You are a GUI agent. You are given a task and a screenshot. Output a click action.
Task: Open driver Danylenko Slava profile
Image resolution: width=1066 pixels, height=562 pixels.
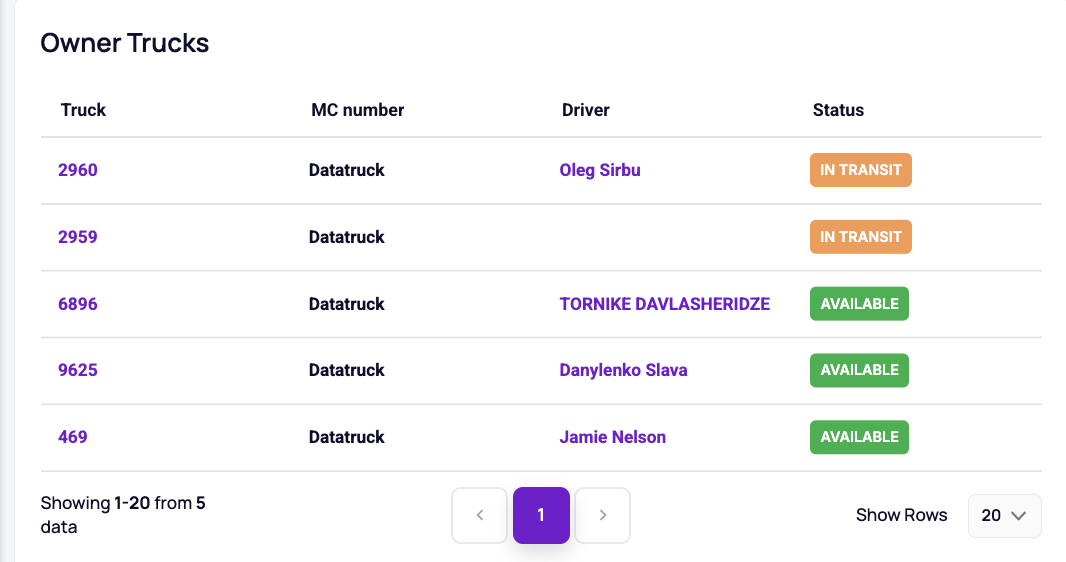(623, 370)
